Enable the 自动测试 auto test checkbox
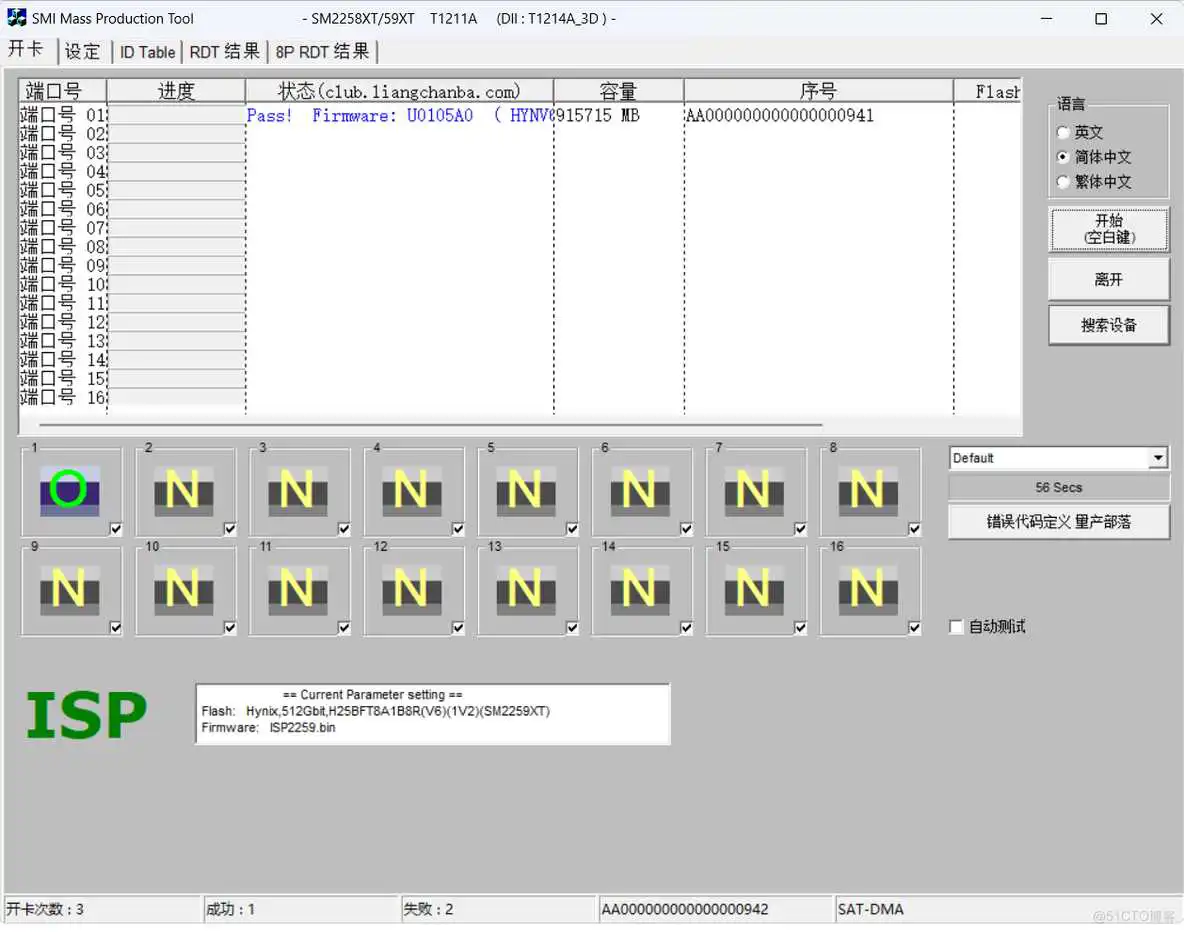1184x932 pixels. [x=957, y=627]
